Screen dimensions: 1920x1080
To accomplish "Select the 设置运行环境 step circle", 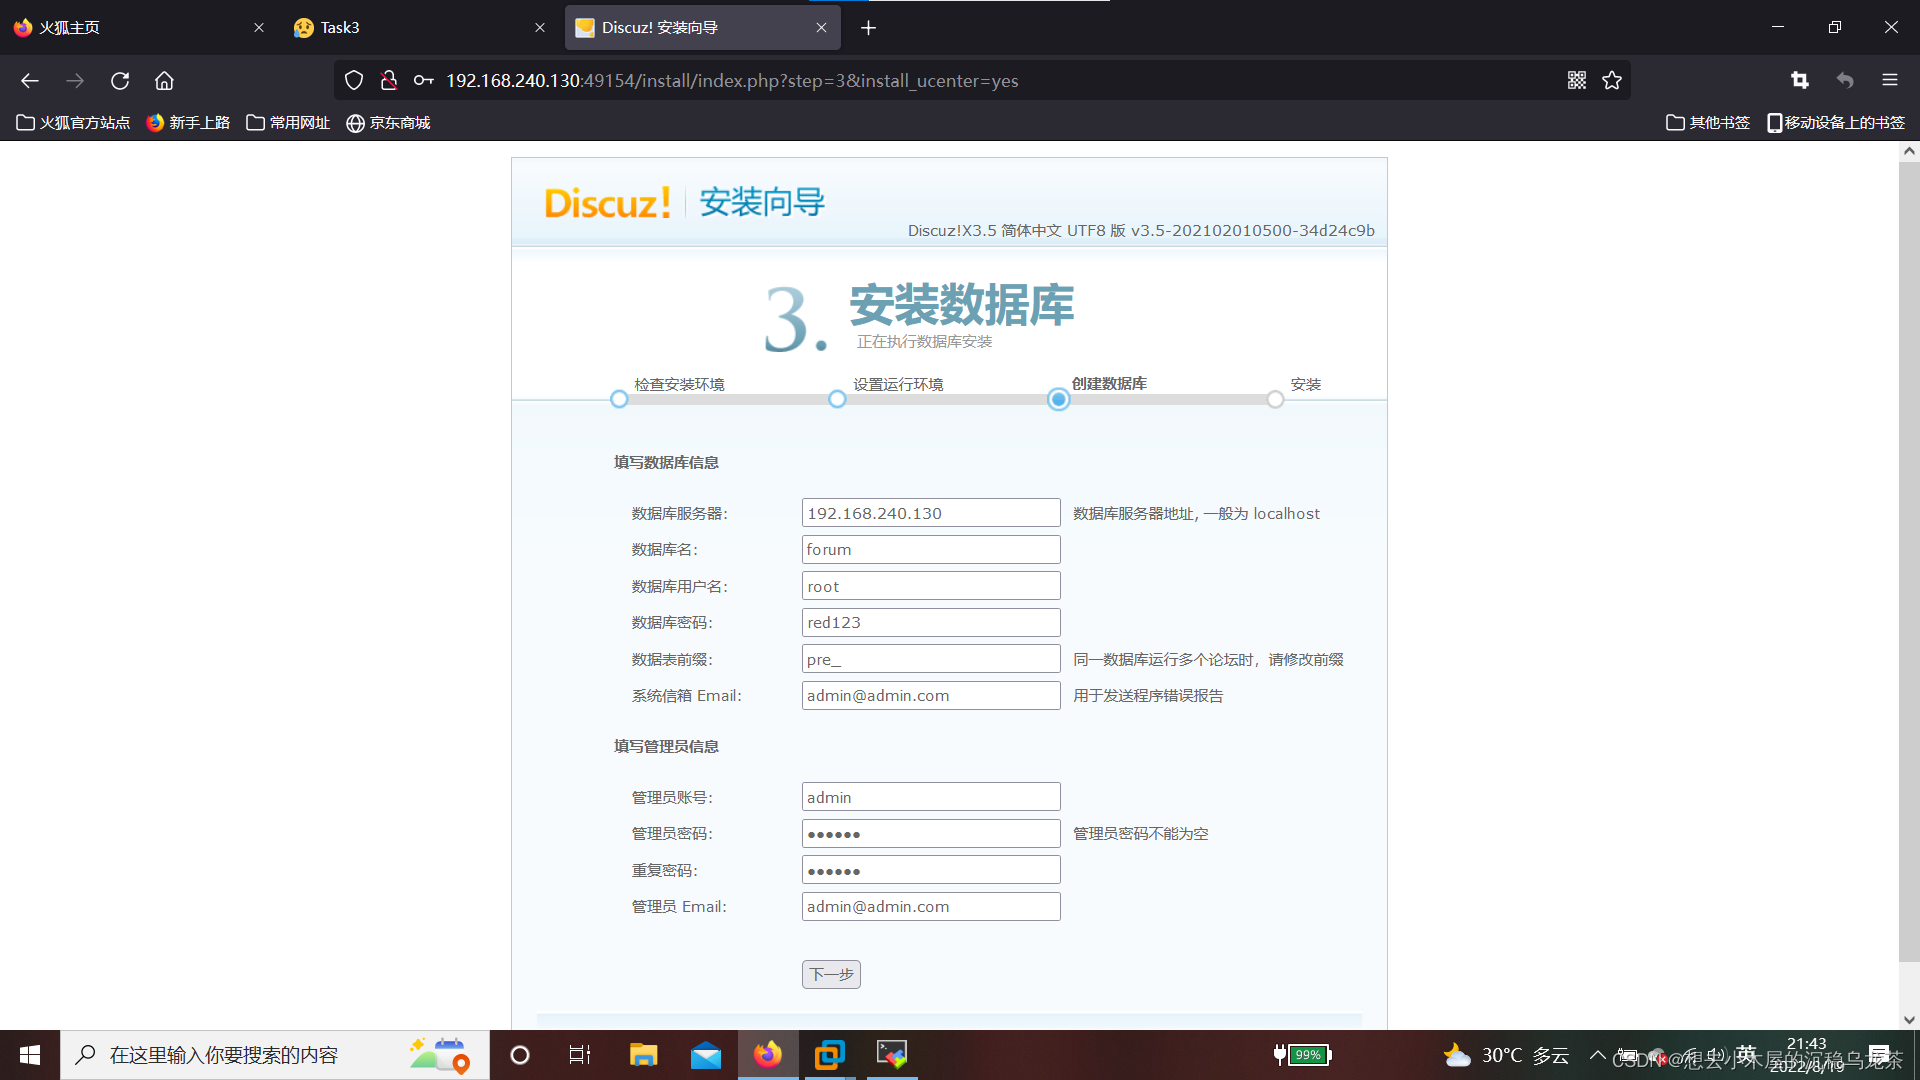I will (x=837, y=399).
